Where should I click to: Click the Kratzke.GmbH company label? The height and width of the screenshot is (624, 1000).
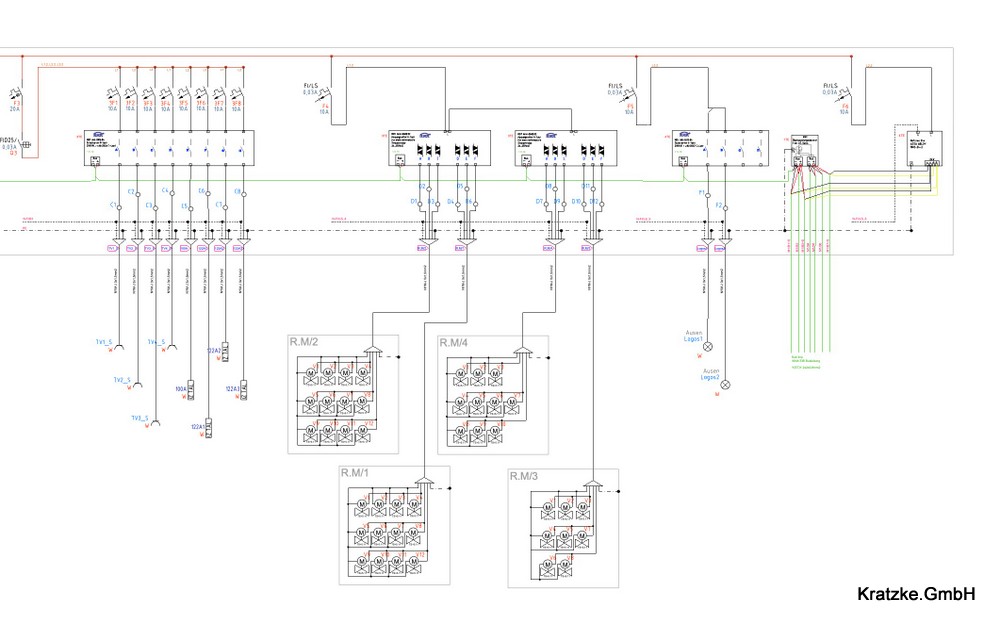tap(916, 594)
